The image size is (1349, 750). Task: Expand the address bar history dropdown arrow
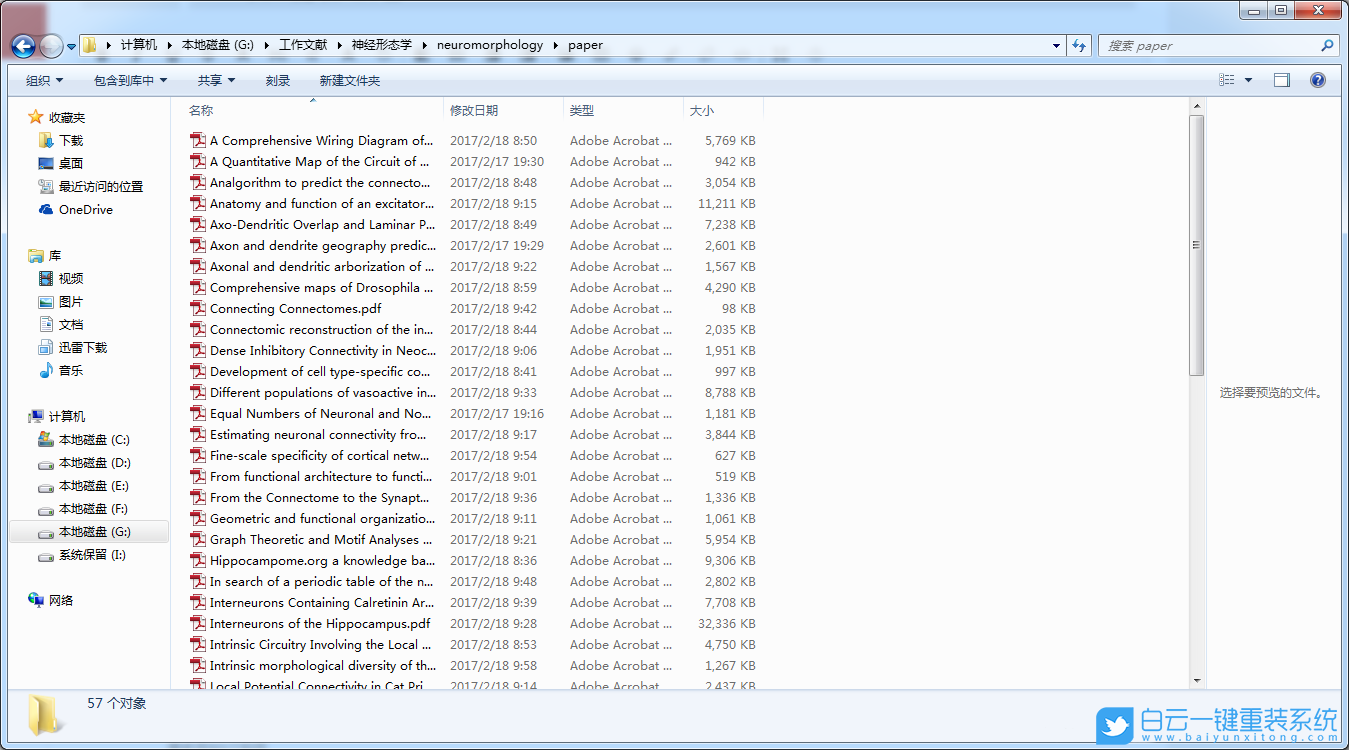[1057, 45]
